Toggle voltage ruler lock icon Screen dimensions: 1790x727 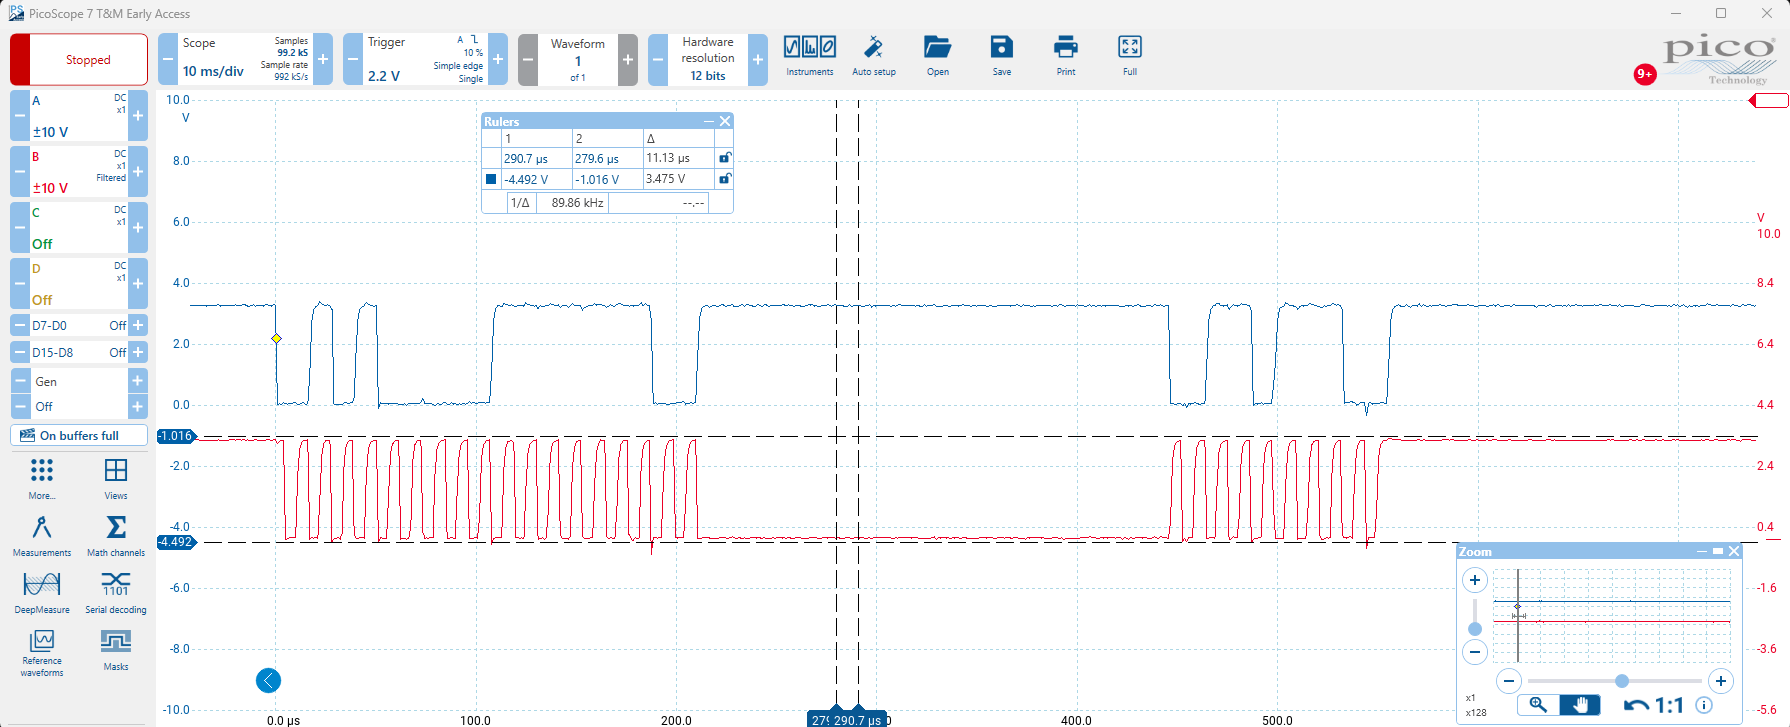point(725,179)
